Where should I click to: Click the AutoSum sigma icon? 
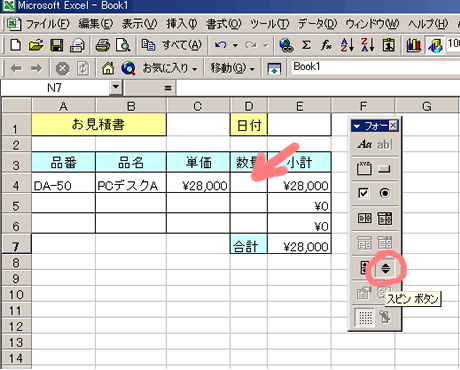click(x=306, y=45)
